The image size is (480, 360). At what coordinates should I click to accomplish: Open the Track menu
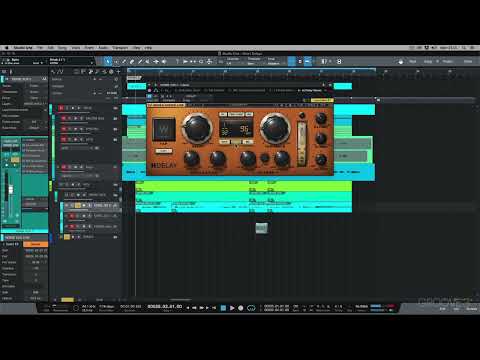coord(76,48)
